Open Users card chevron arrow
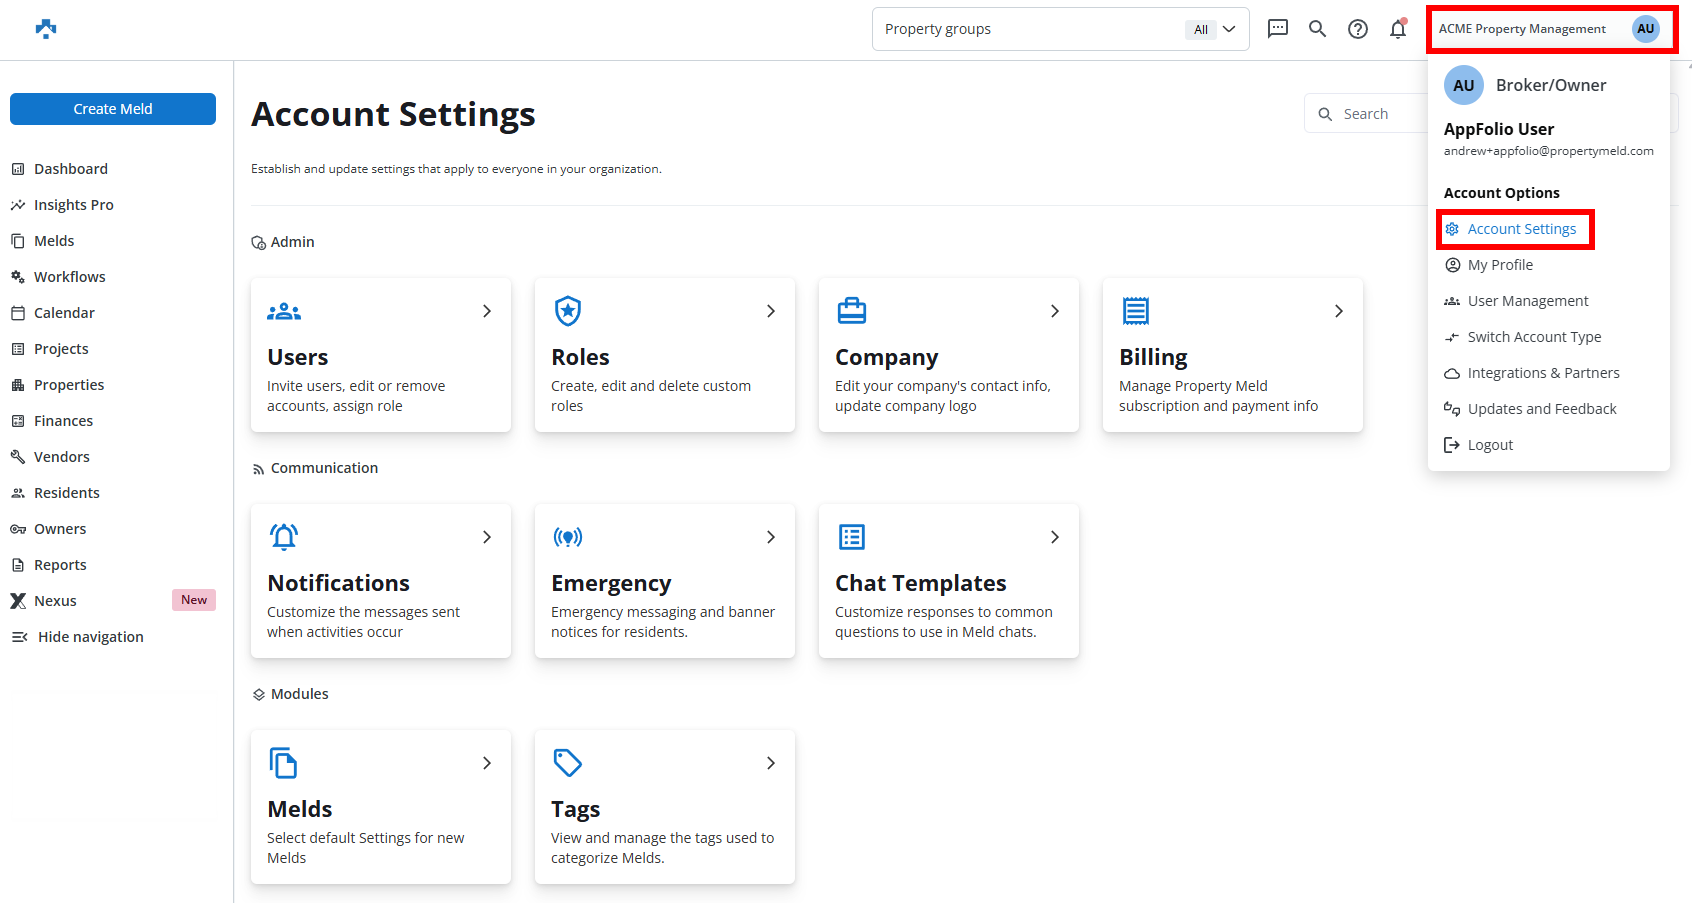Screen dimensions: 1692x903 point(487,311)
